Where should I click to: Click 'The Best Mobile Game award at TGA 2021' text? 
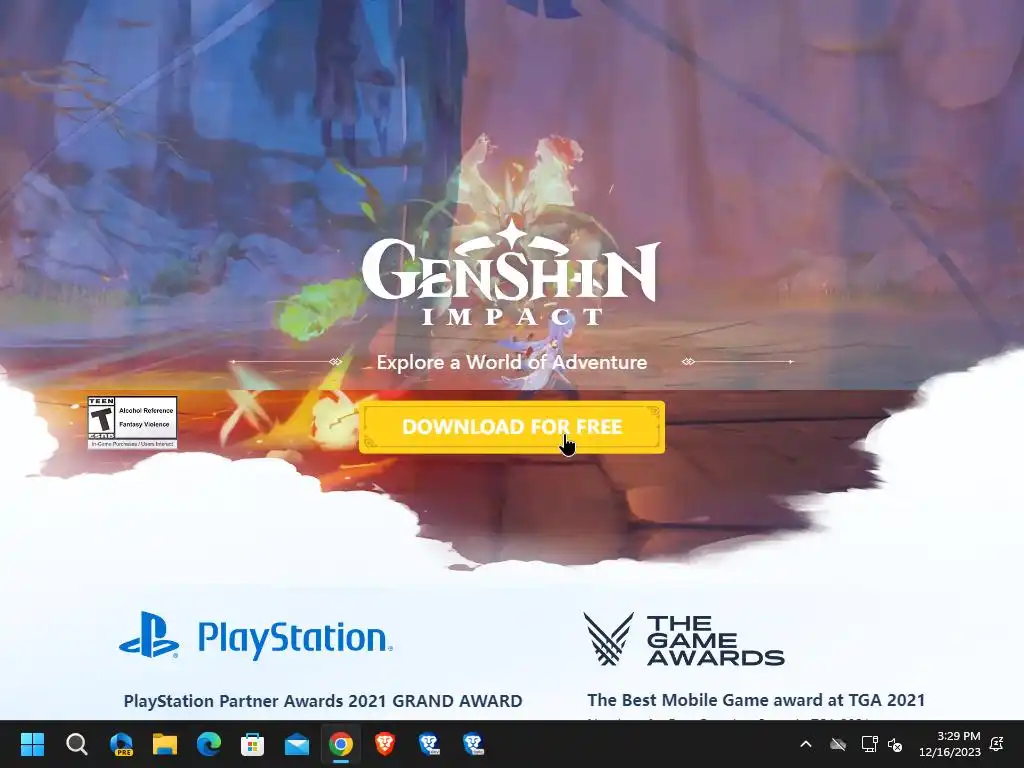[x=756, y=700]
